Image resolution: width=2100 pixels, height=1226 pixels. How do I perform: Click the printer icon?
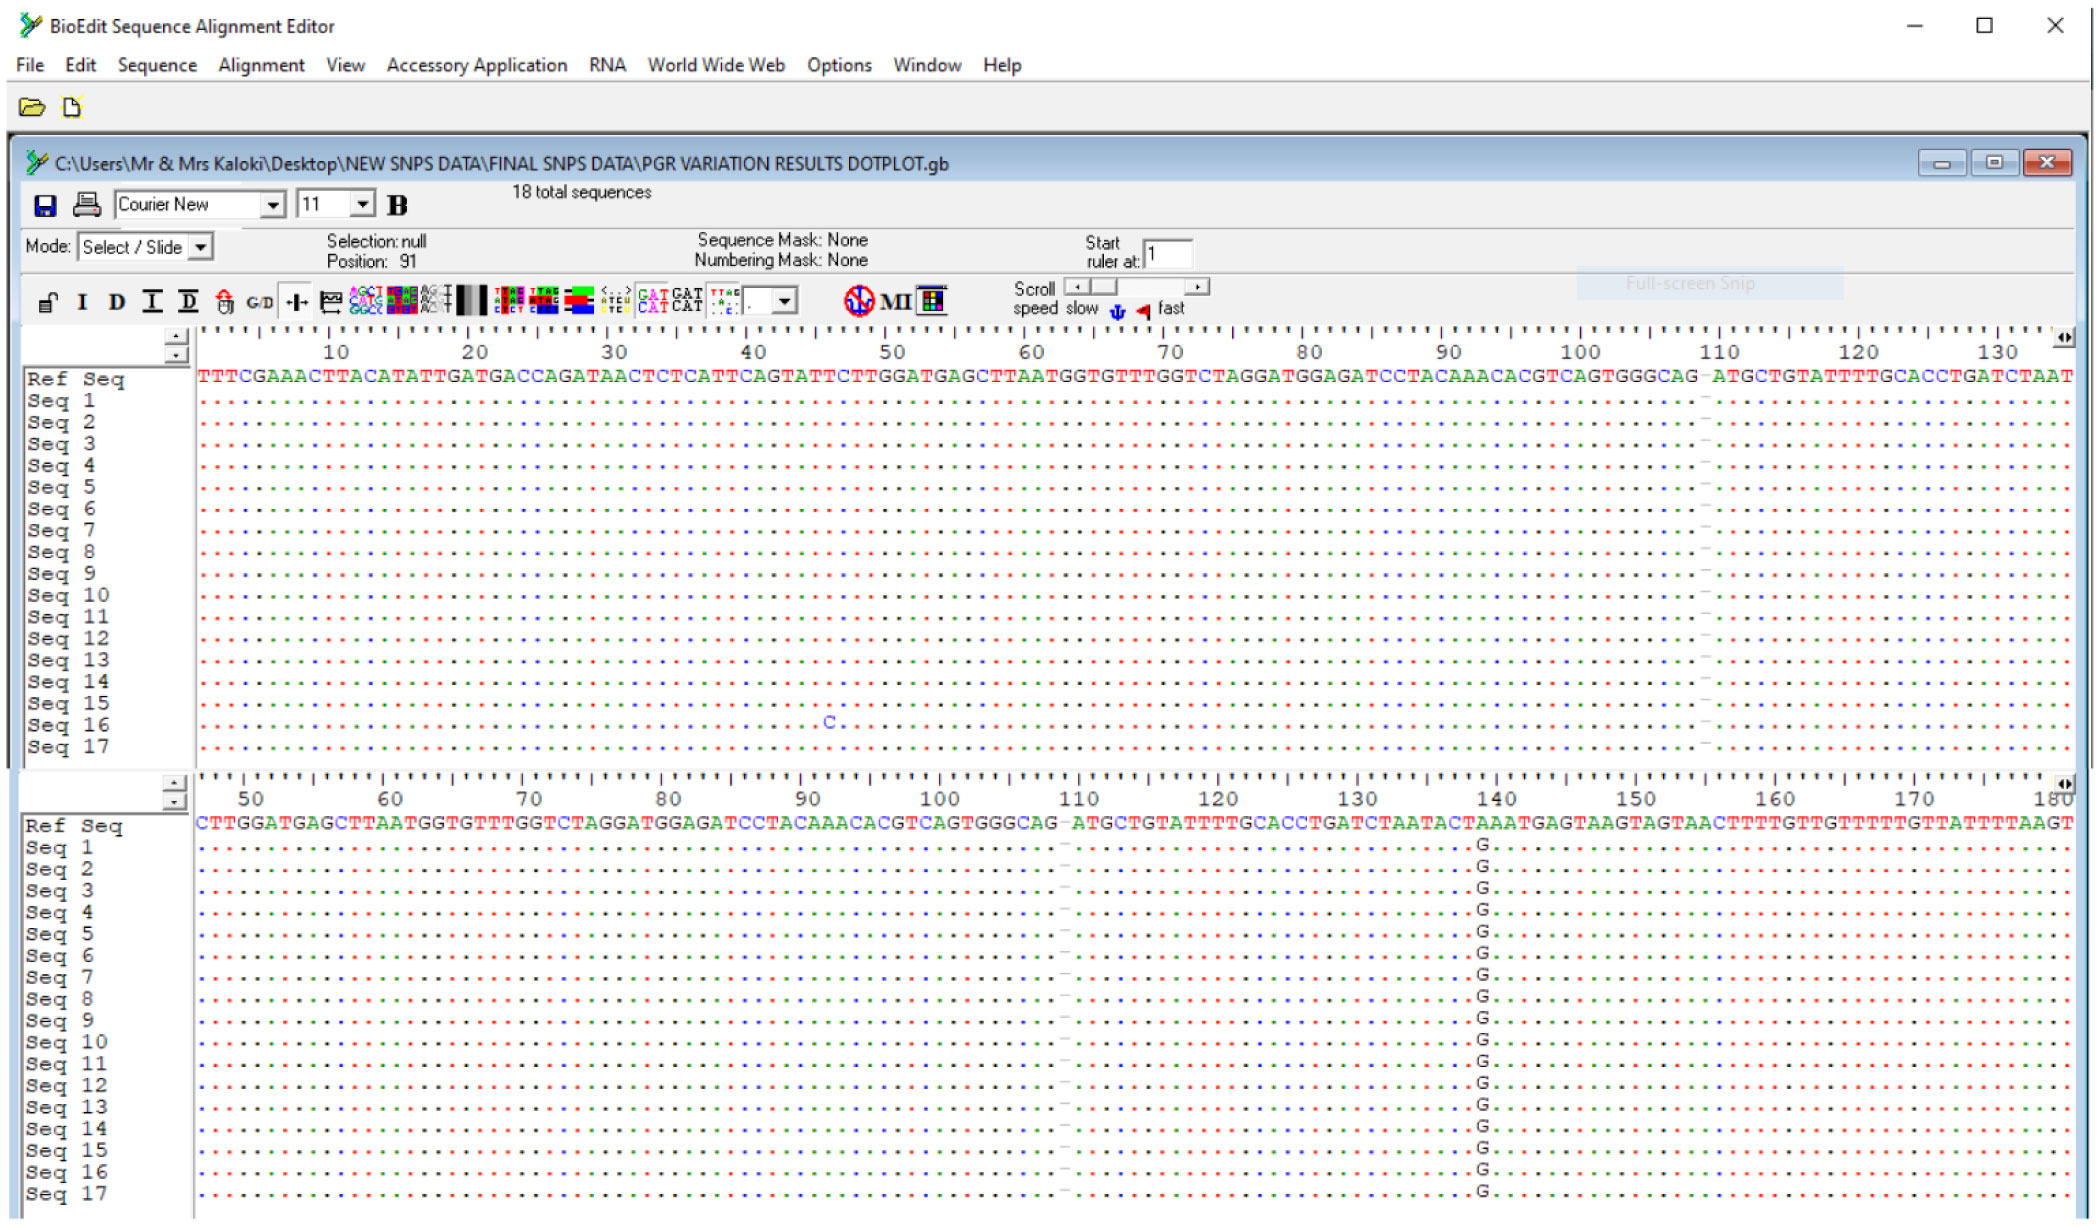(x=87, y=205)
